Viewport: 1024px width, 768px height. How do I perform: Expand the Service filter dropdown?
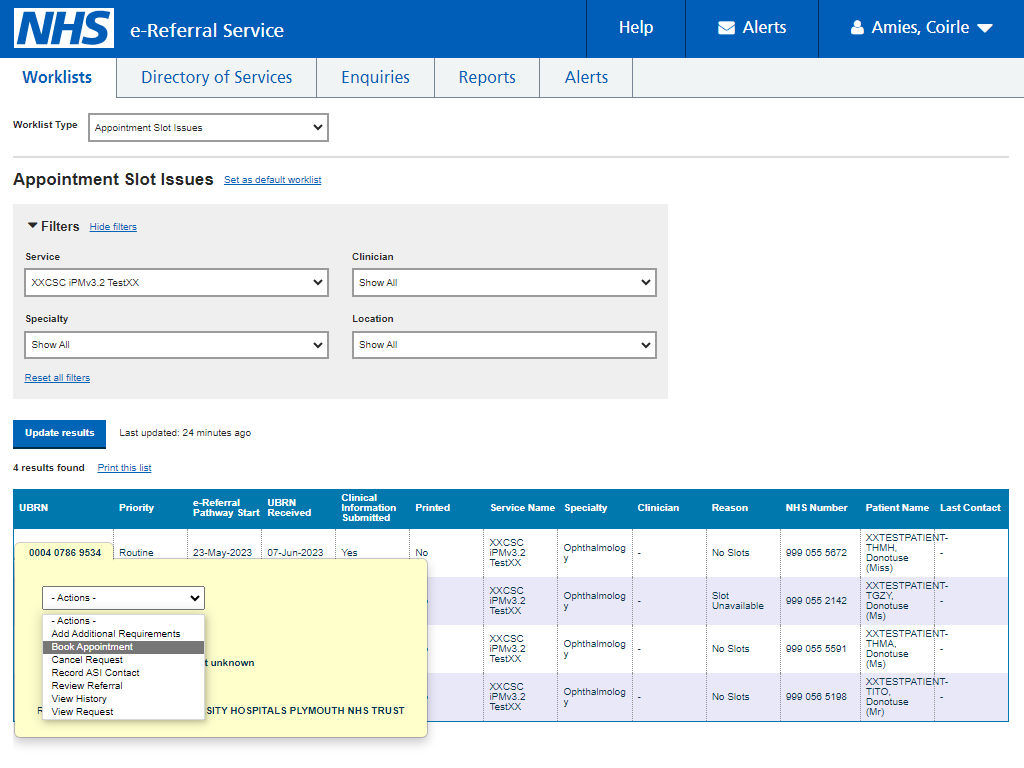pyautogui.click(x=176, y=283)
